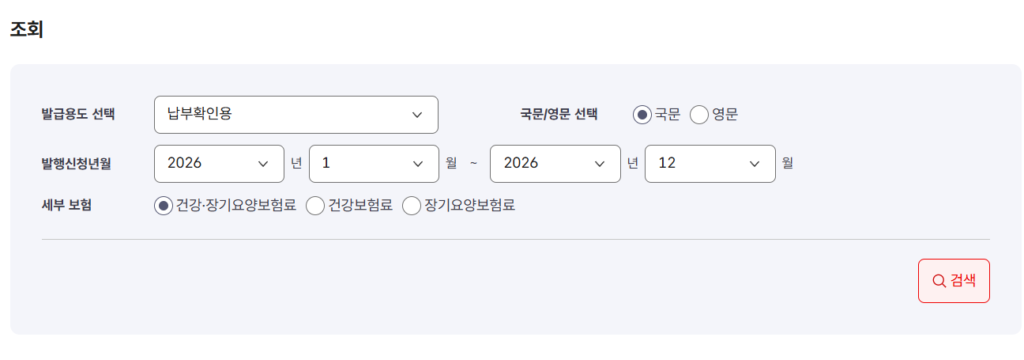
Task: Click the chevron arrow of start year 2026
Action: (x=263, y=163)
